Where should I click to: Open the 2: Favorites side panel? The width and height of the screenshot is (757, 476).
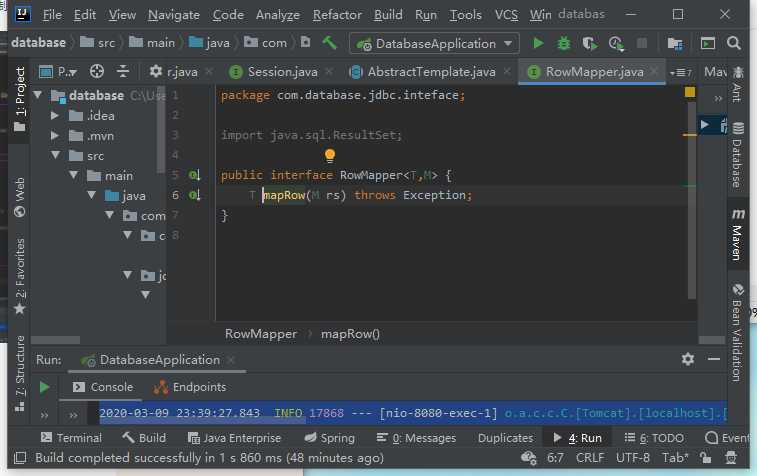point(20,276)
